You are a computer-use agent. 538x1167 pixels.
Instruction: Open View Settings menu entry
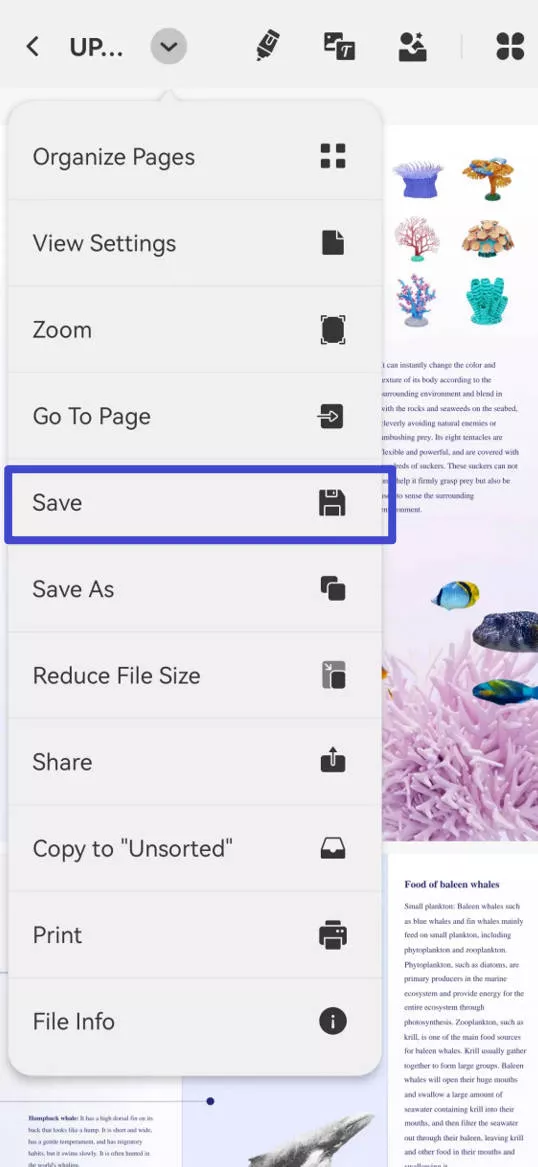point(195,243)
